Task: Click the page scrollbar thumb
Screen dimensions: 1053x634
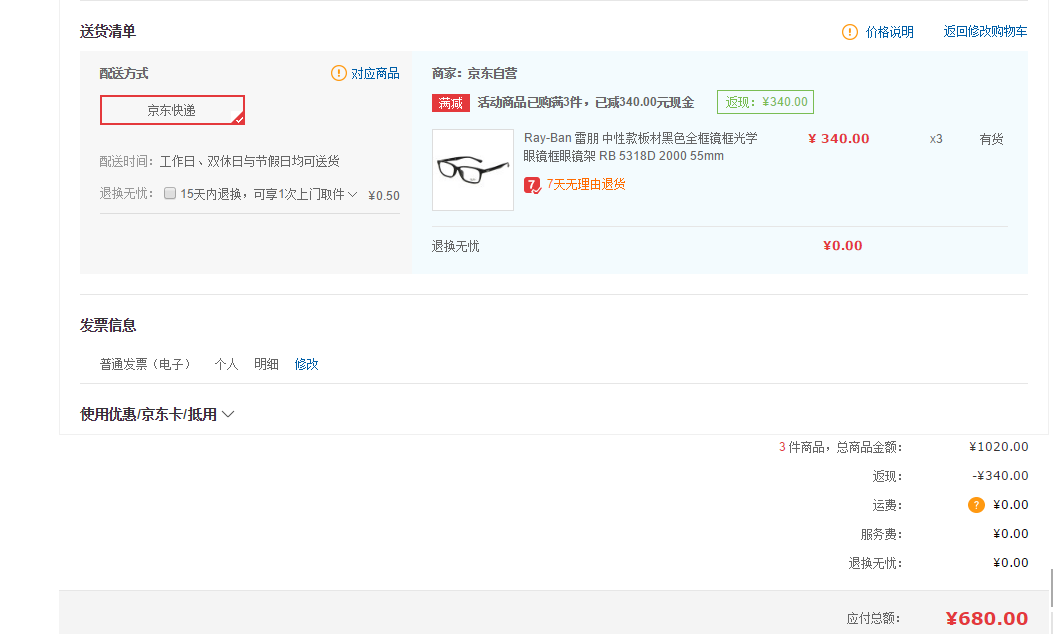Action: pyautogui.click(x=1050, y=588)
